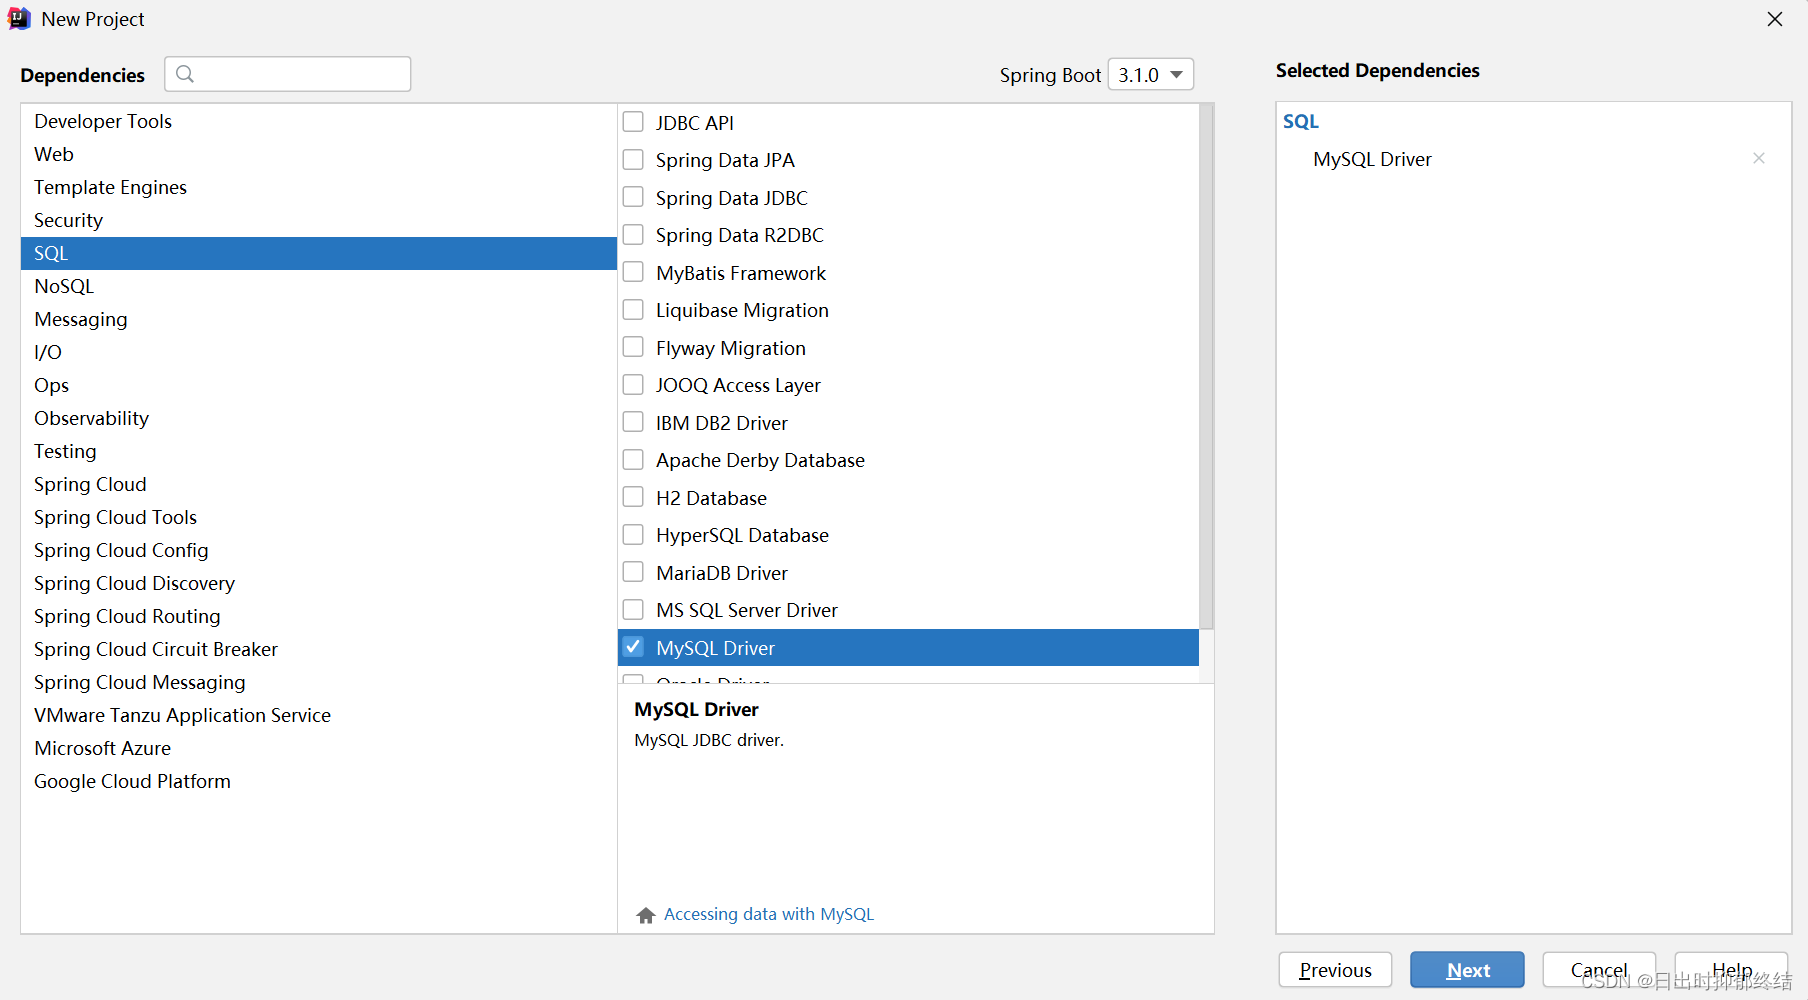
Task: Choose Spring Cloud Config category
Action: (318, 550)
